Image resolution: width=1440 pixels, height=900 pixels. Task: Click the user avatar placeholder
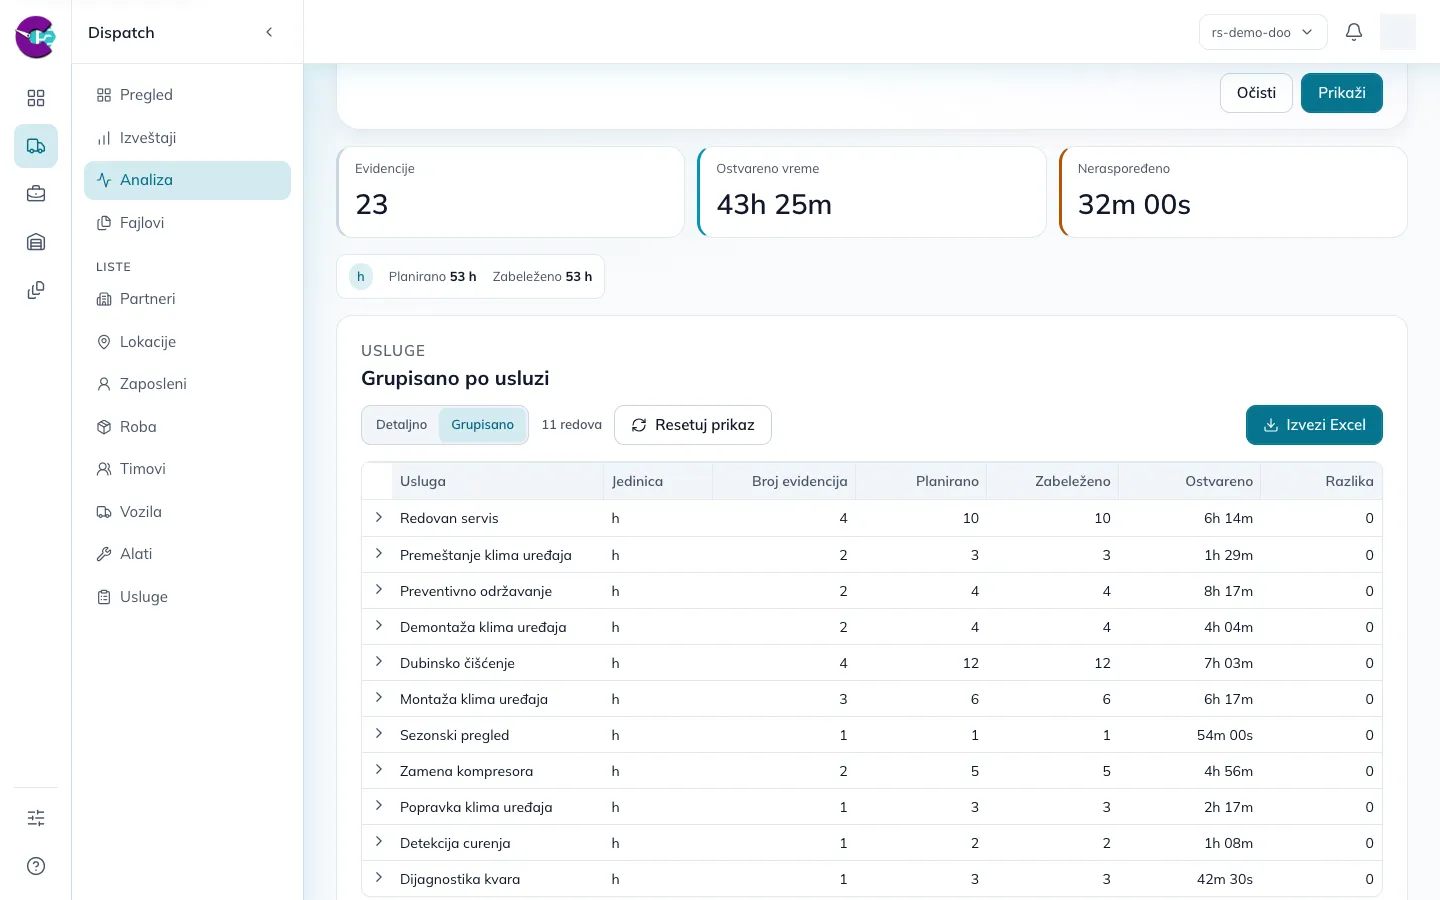(x=1398, y=32)
